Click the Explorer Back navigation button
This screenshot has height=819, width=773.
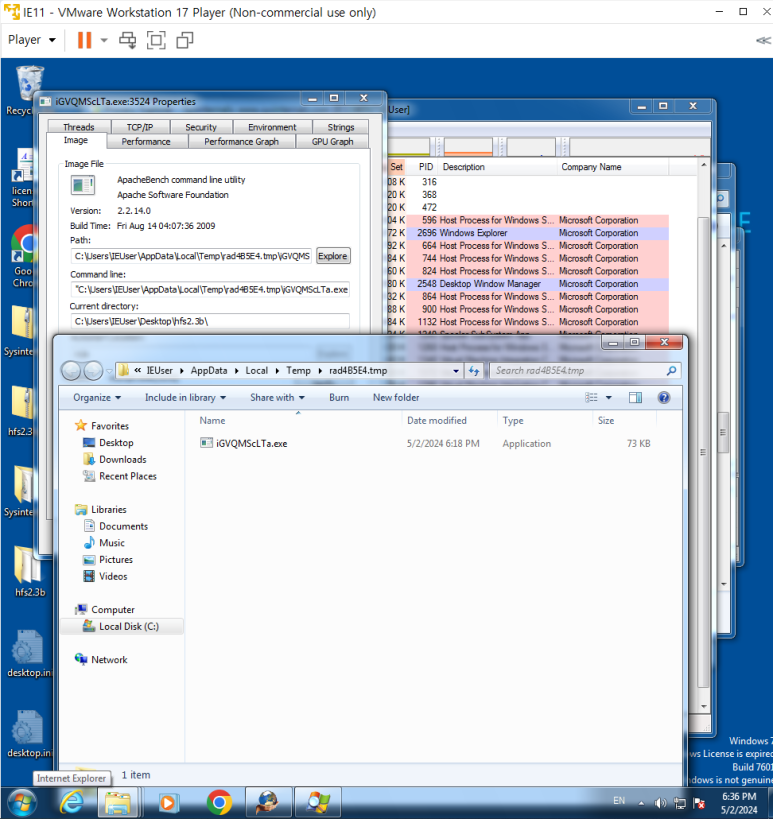click(x=72, y=370)
